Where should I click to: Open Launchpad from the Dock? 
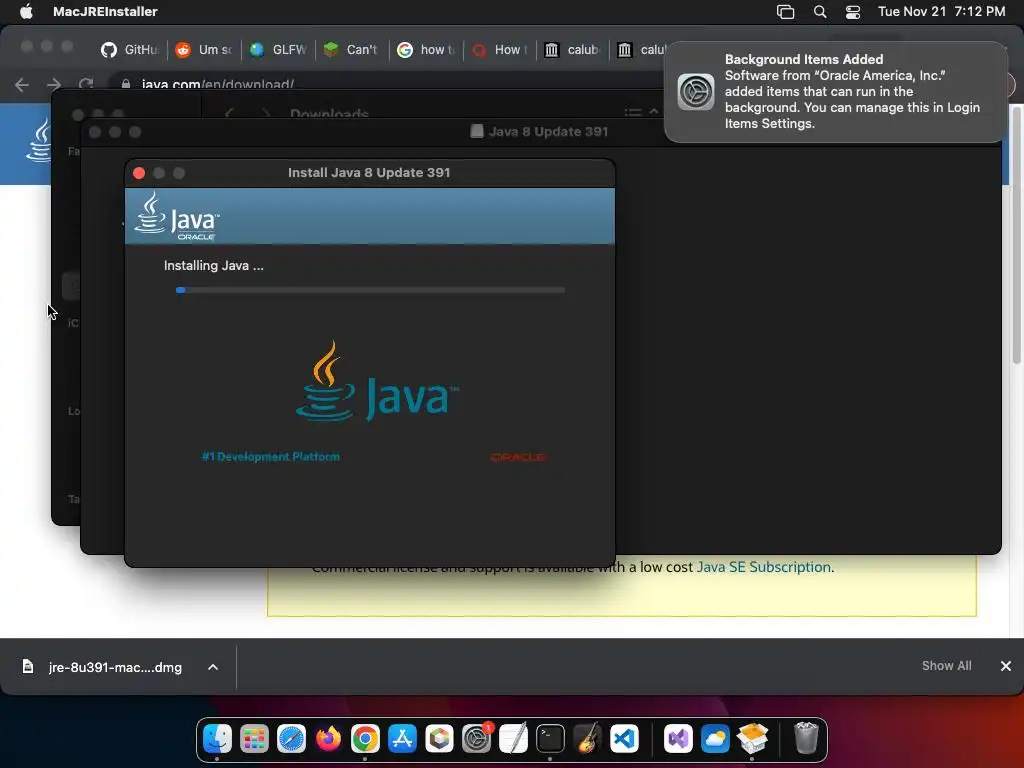point(254,739)
